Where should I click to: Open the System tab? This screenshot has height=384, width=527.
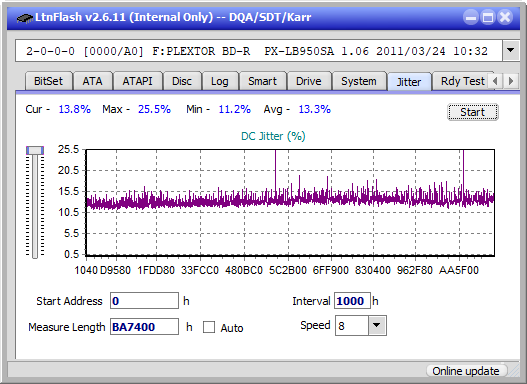coord(359,81)
